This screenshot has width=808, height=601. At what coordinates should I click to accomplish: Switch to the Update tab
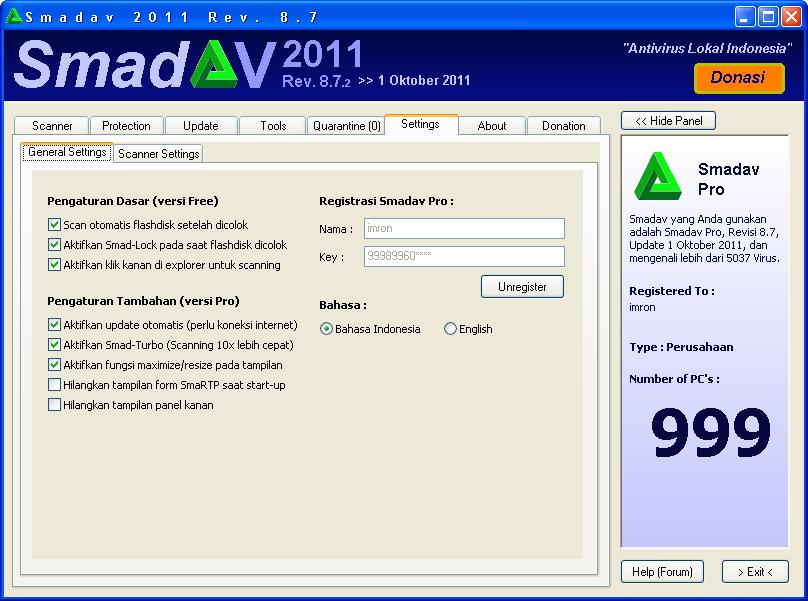(x=200, y=126)
